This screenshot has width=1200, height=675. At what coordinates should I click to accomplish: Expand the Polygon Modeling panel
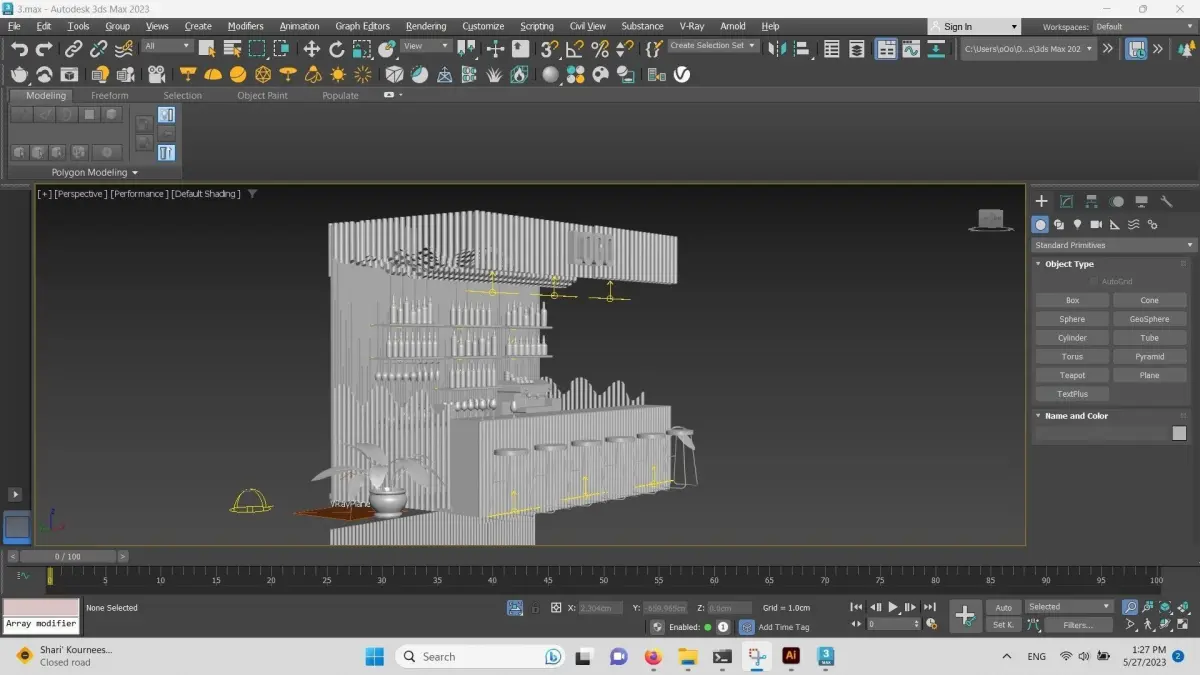(94, 173)
